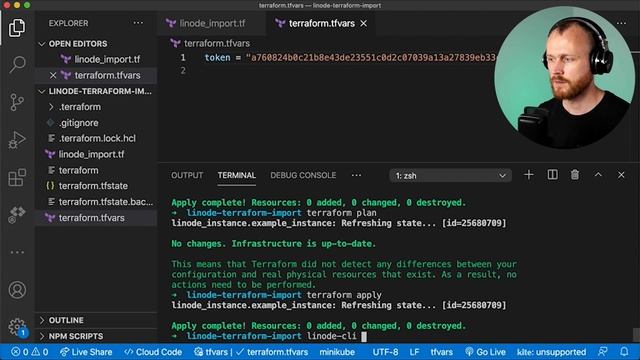Screen dimensions: 640x360
Task: Collapse the LINODE-TERRAFORM-IM... folder section
Action: pos(100,91)
